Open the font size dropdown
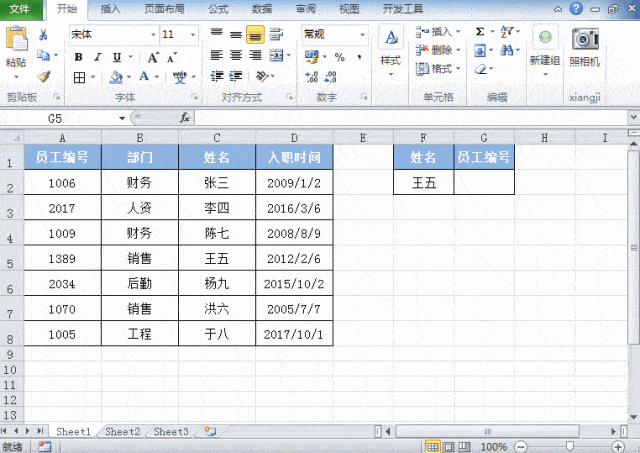The height and width of the screenshot is (453, 640). click(193, 35)
